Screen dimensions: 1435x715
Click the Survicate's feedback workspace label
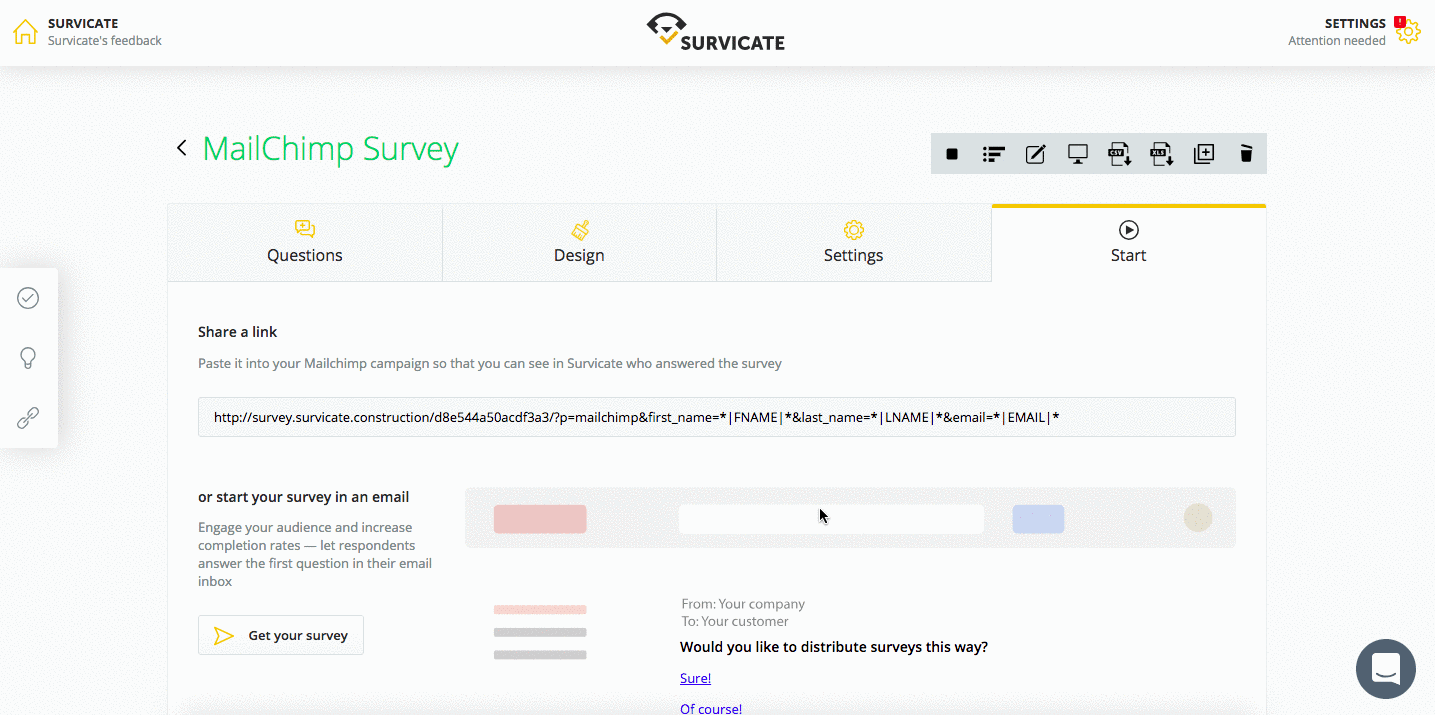coord(105,41)
